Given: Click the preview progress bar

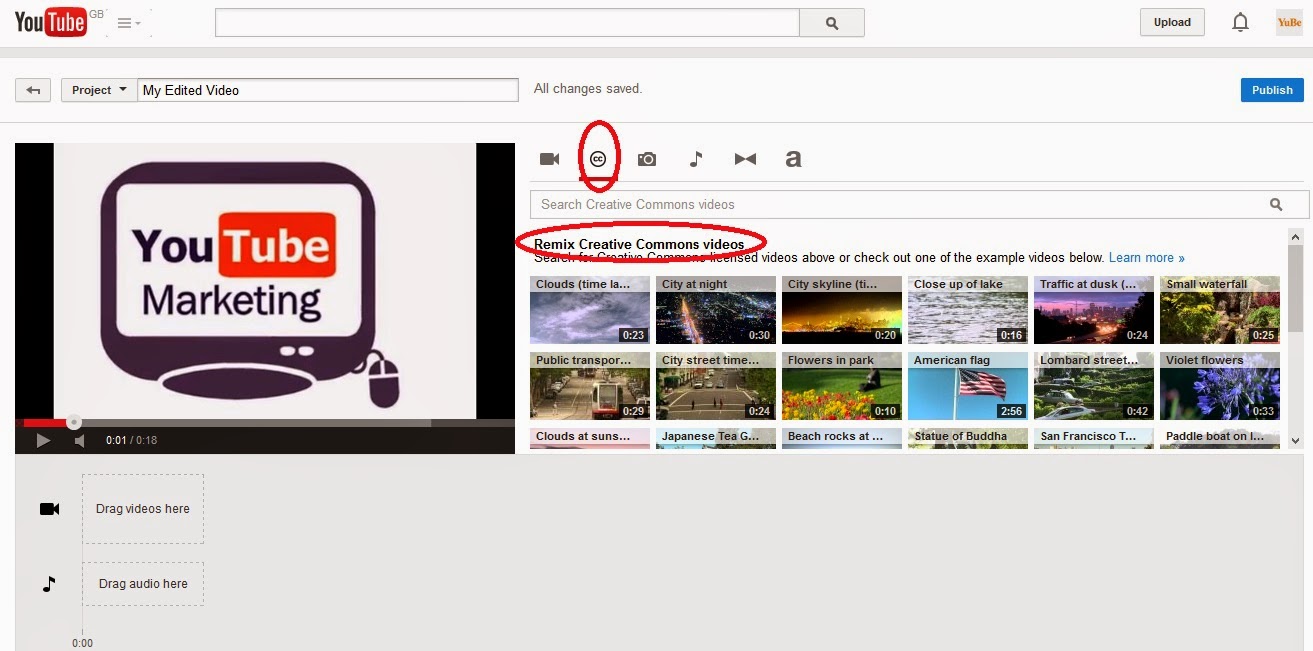Looking at the screenshot, I should (265, 423).
